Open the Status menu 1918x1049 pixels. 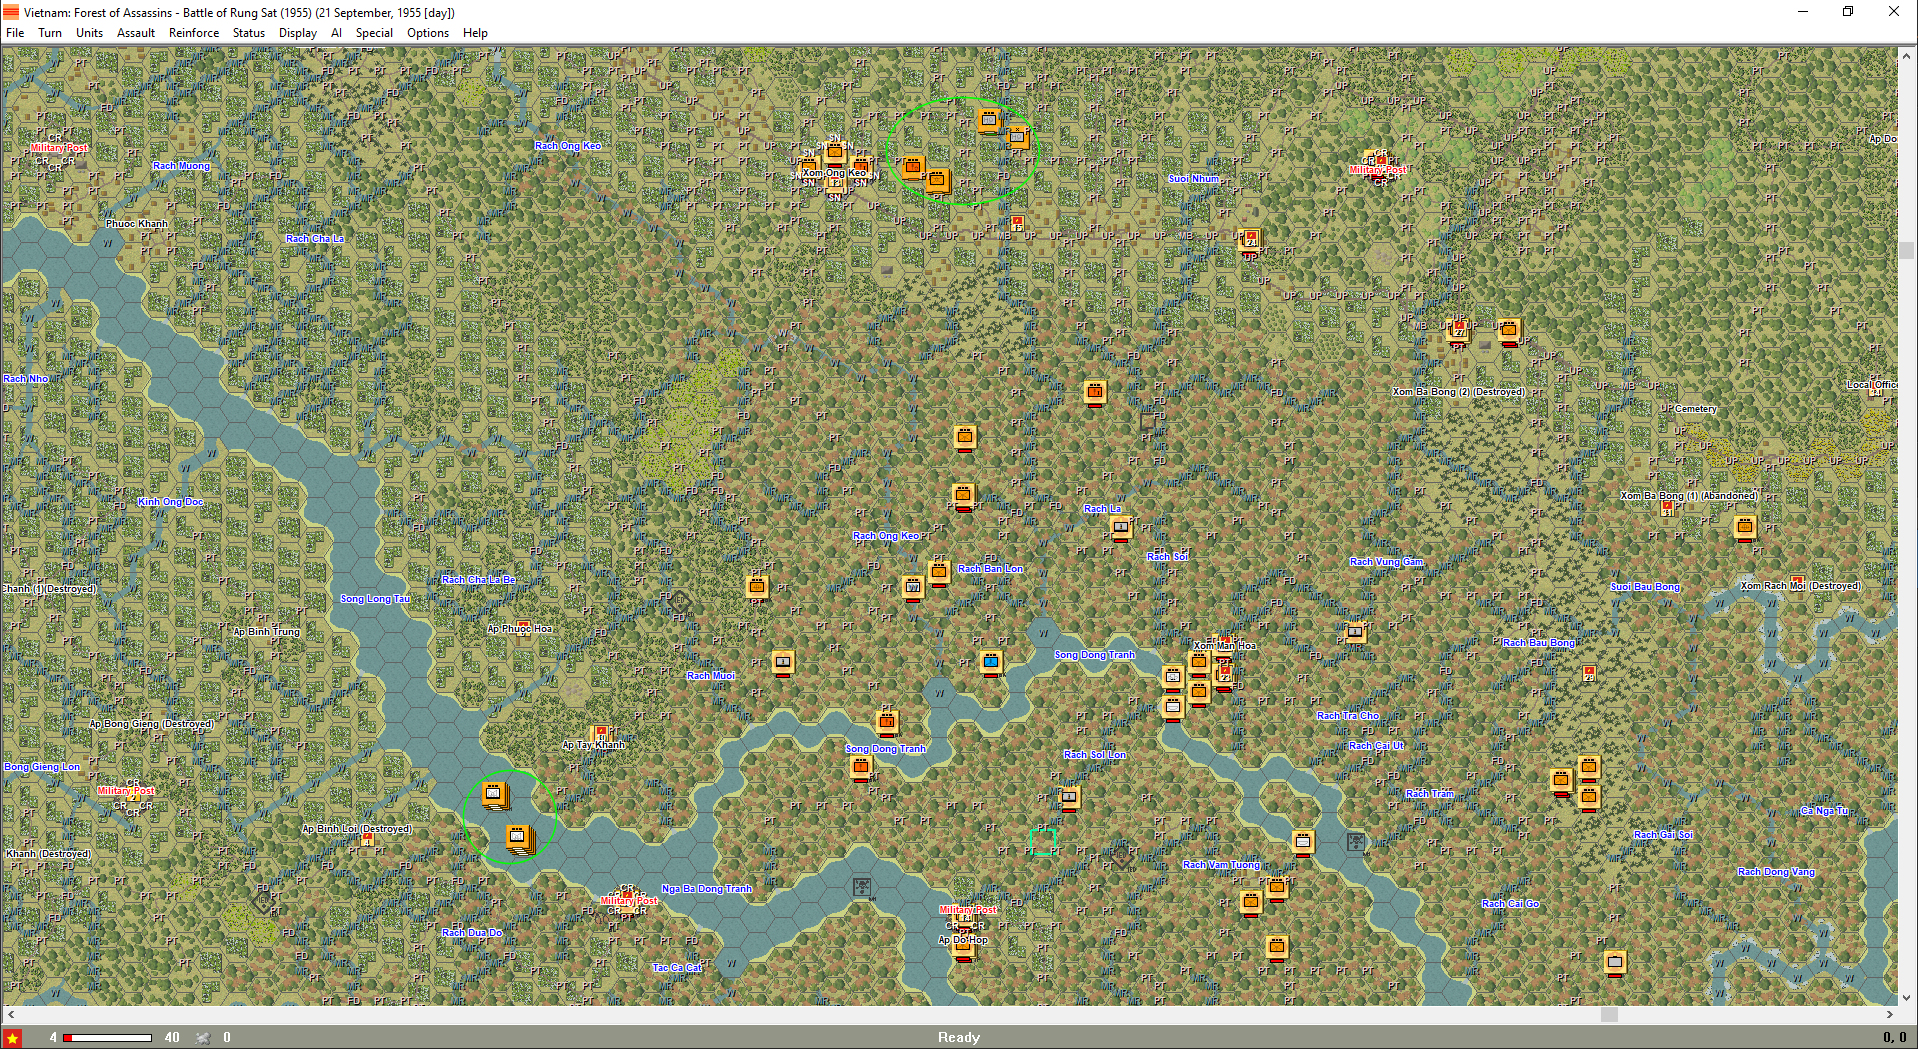249,33
